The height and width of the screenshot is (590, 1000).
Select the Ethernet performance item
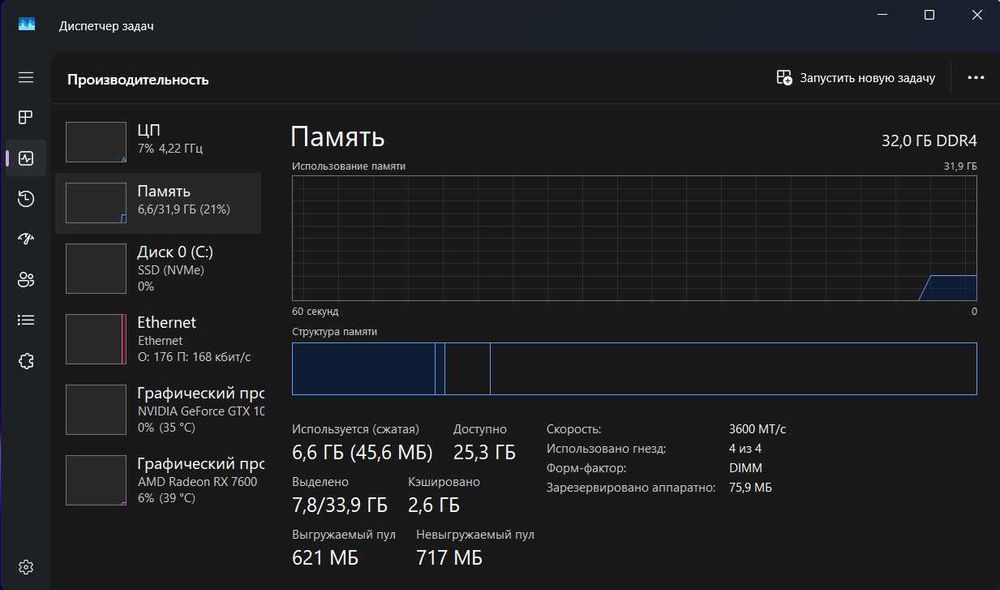tap(158, 339)
